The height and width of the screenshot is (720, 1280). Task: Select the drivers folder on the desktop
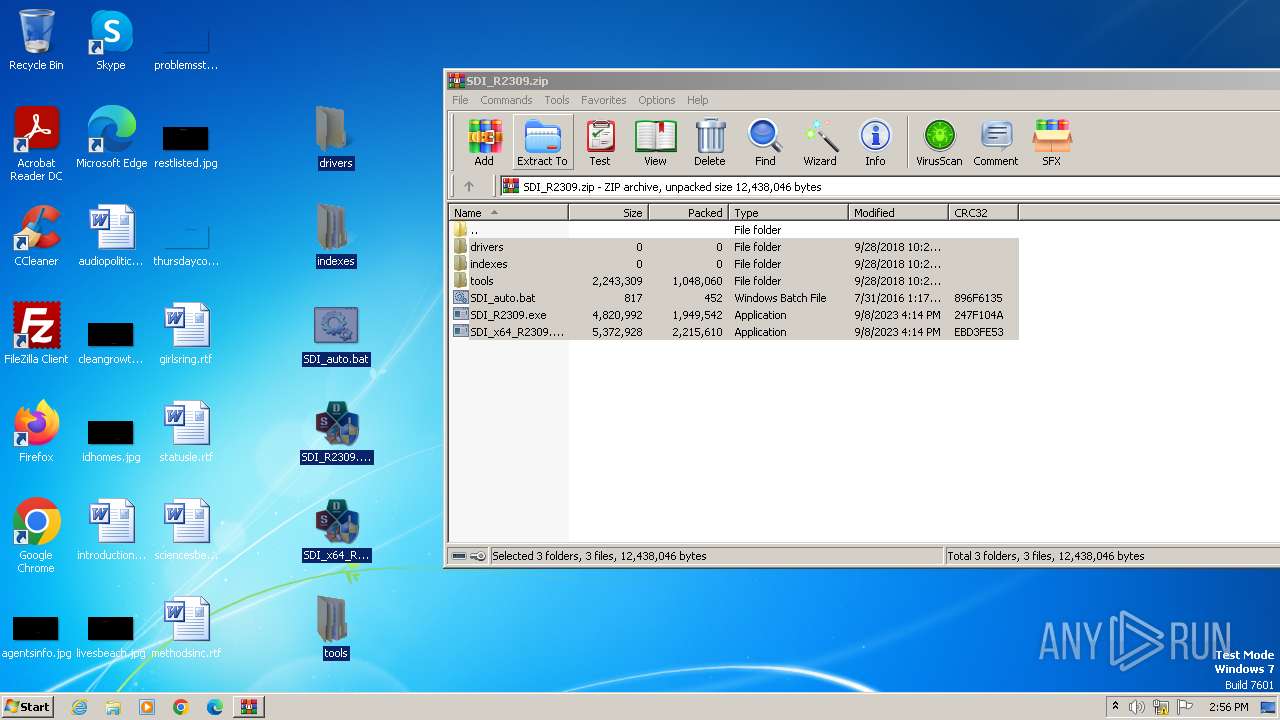[335, 138]
